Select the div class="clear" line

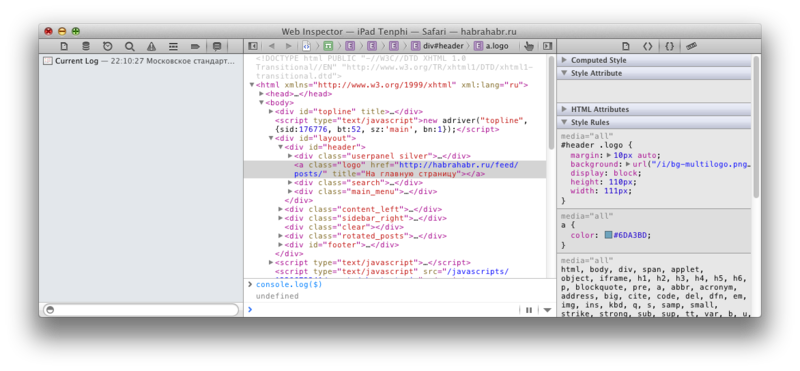[344, 227]
